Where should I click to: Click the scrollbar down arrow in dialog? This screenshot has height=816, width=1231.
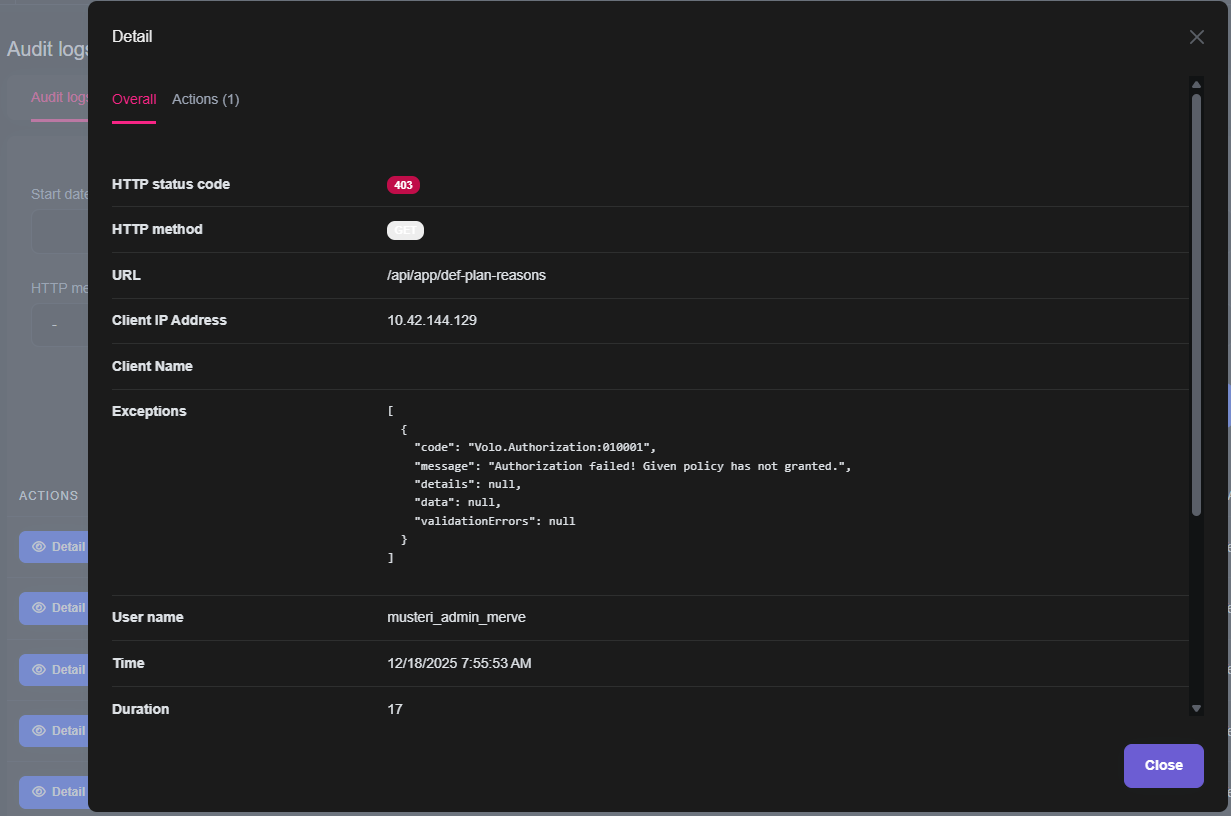pyautogui.click(x=1196, y=708)
